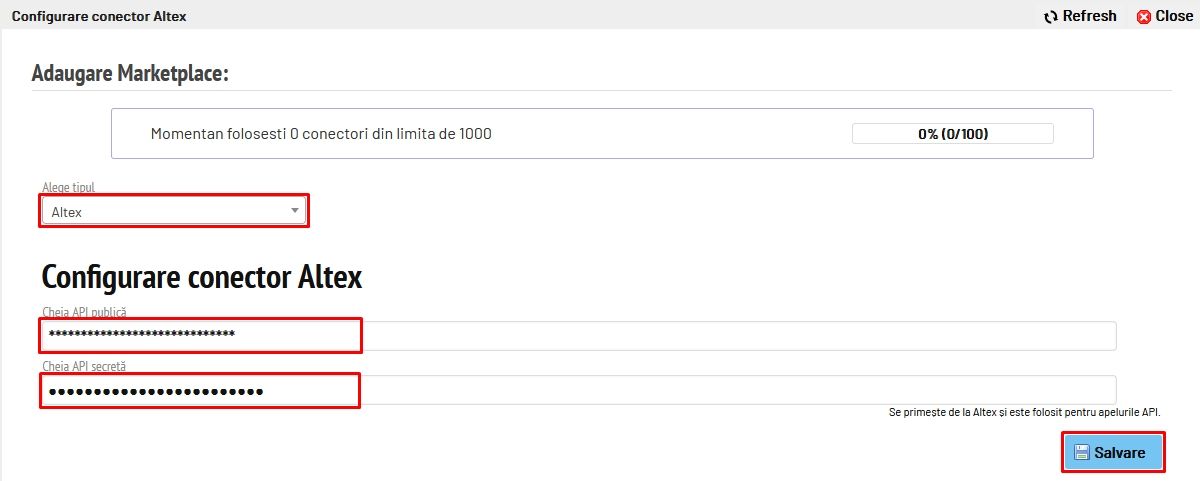
Task: Expand the type selector using its arrow
Action: click(x=294, y=211)
